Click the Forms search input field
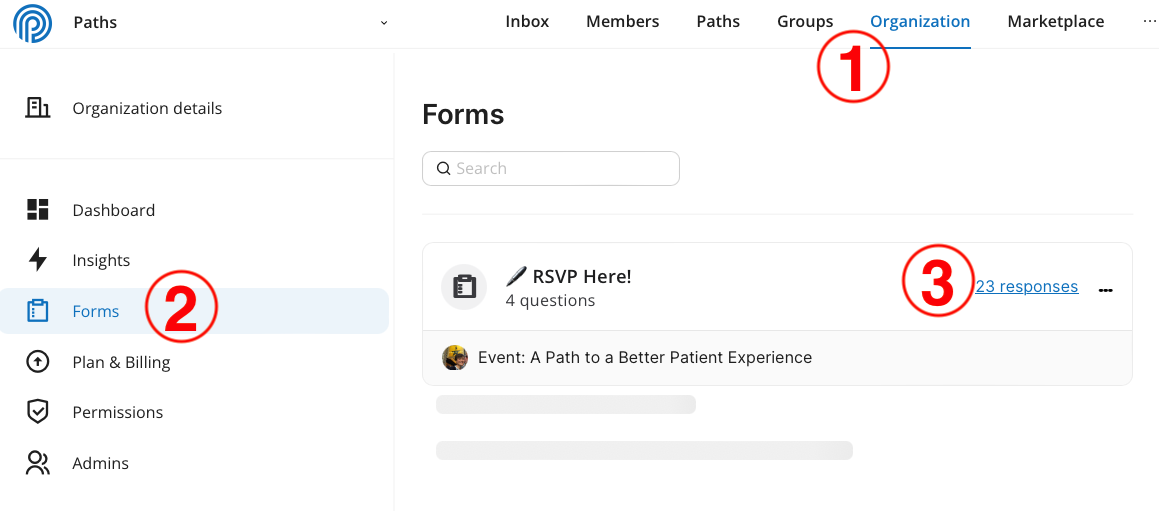Viewport: 1159px width, 511px height. pyautogui.click(x=551, y=169)
